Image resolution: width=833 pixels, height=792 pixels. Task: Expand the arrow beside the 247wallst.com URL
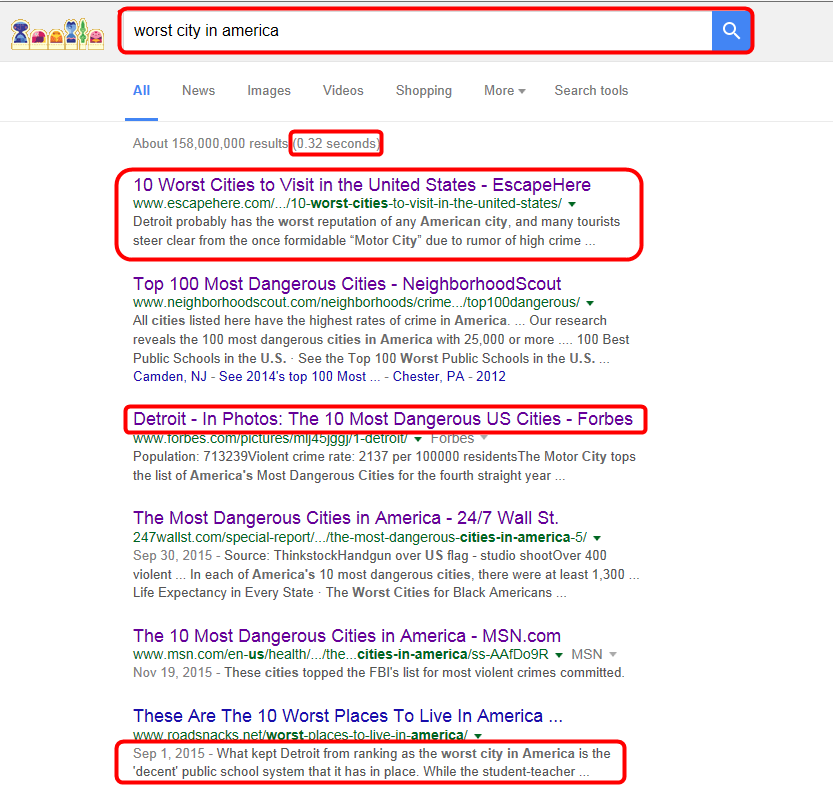[598, 536]
